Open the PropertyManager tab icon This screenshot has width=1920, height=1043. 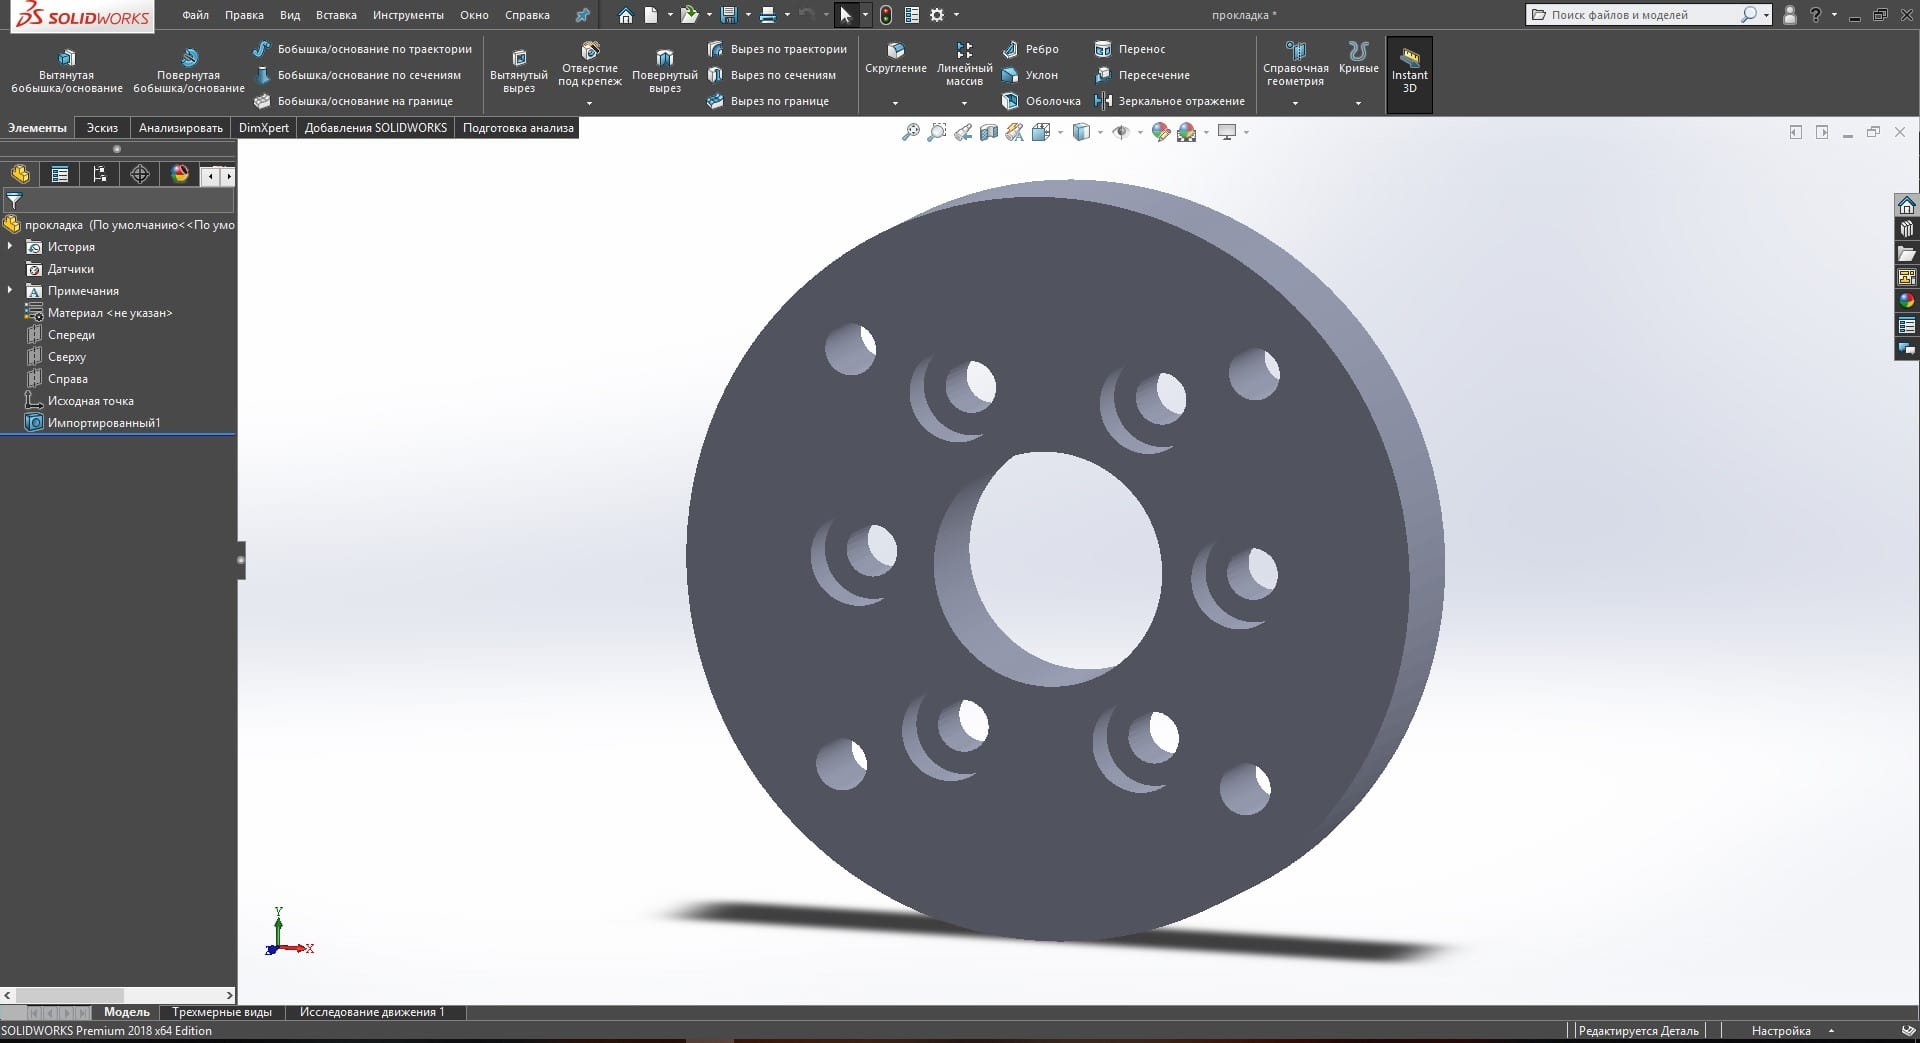[x=60, y=174]
